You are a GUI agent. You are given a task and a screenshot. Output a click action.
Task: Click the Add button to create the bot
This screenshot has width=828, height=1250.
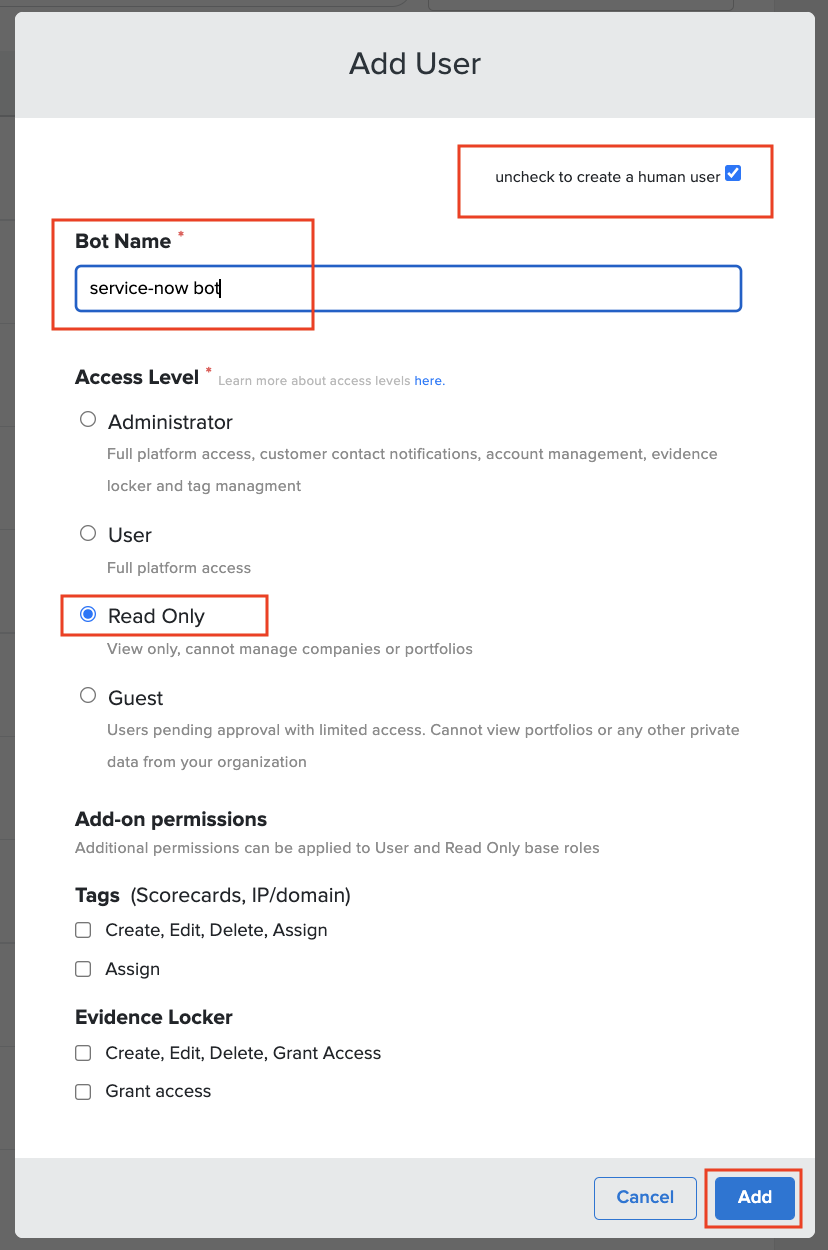[x=753, y=1197]
